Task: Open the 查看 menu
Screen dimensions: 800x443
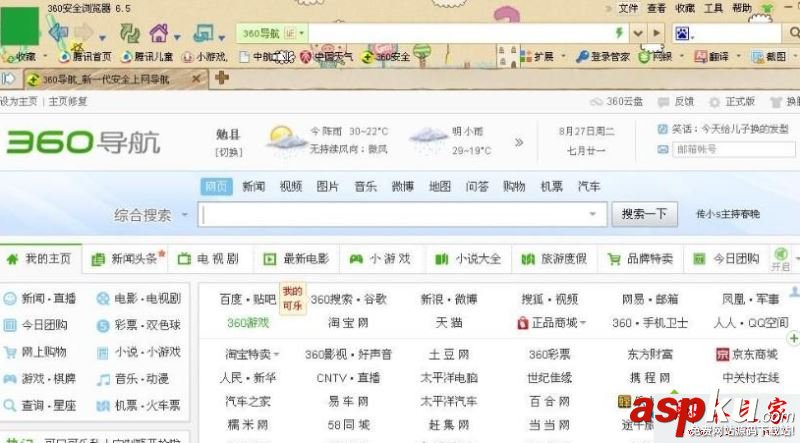Action: point(657,8)
